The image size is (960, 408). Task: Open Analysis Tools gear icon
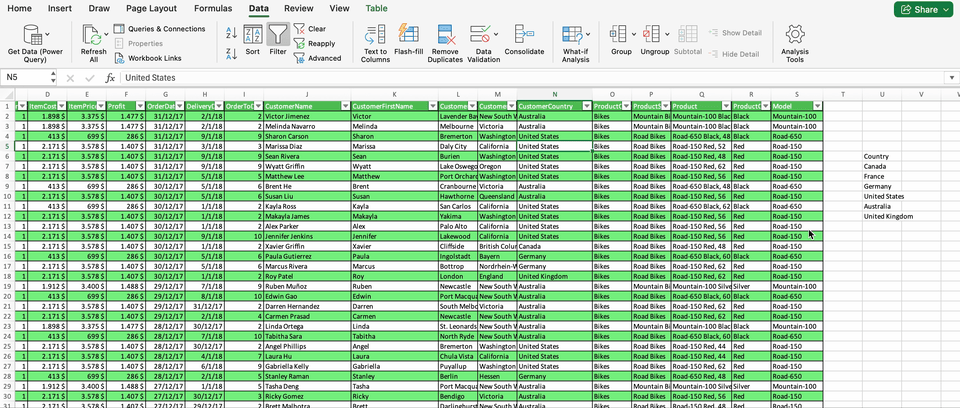tap(795, 36)
